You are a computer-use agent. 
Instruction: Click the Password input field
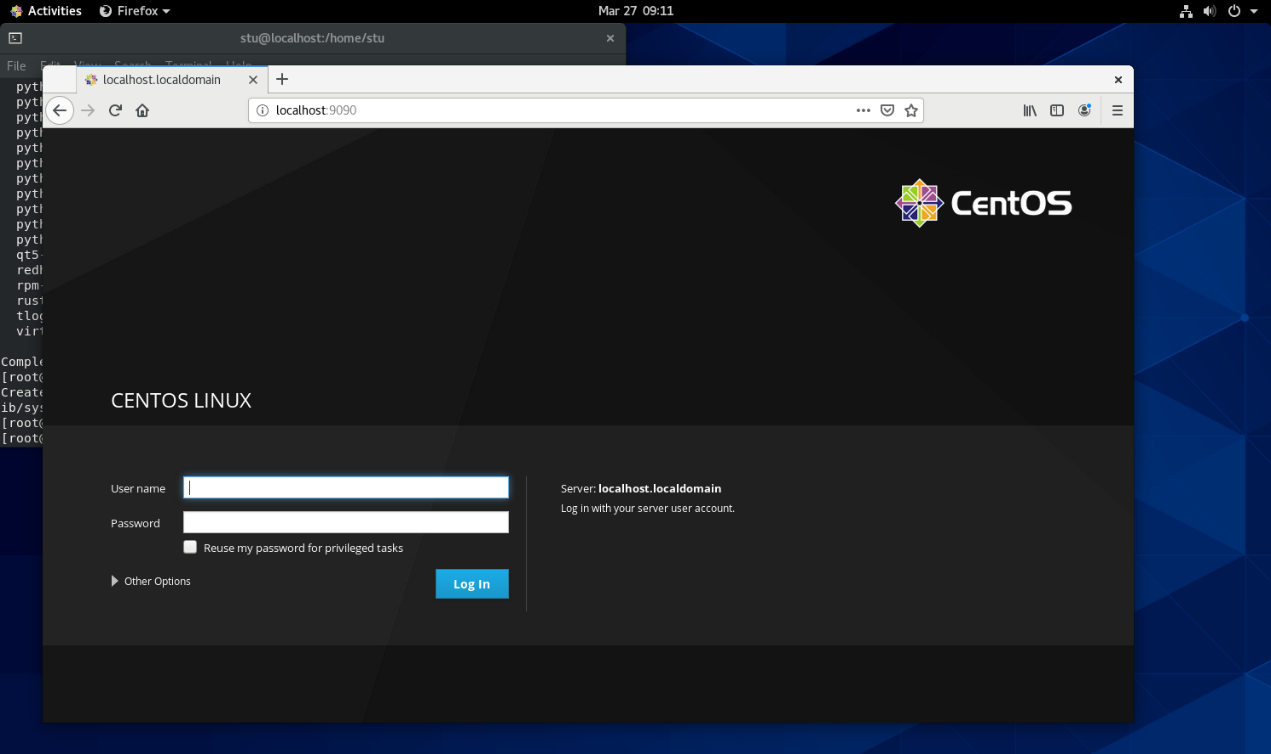point(346,523)
